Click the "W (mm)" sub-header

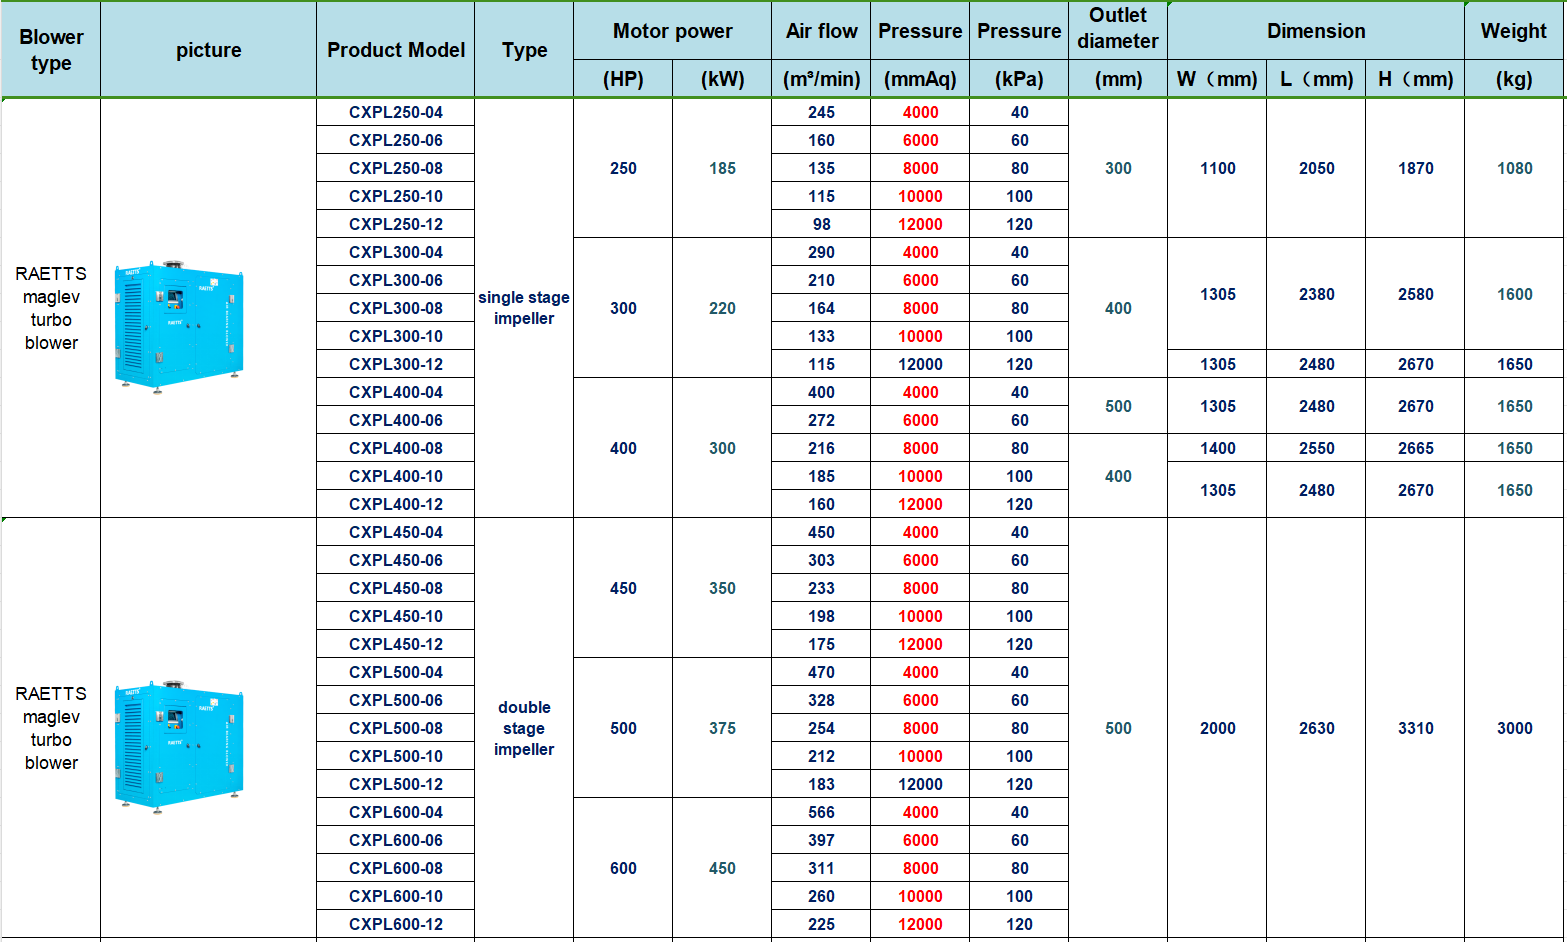click(1217, 79)
